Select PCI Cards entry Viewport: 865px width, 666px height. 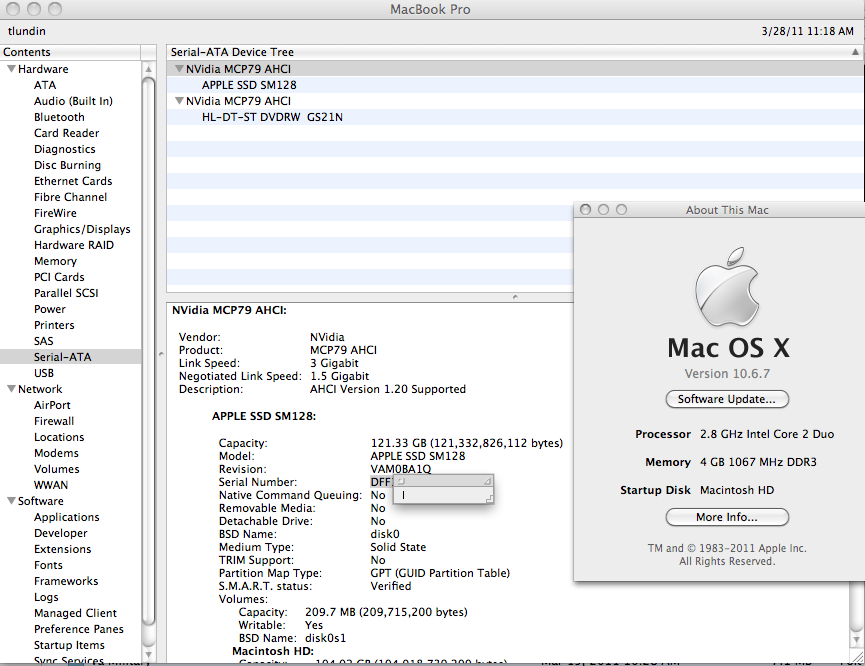59,277
